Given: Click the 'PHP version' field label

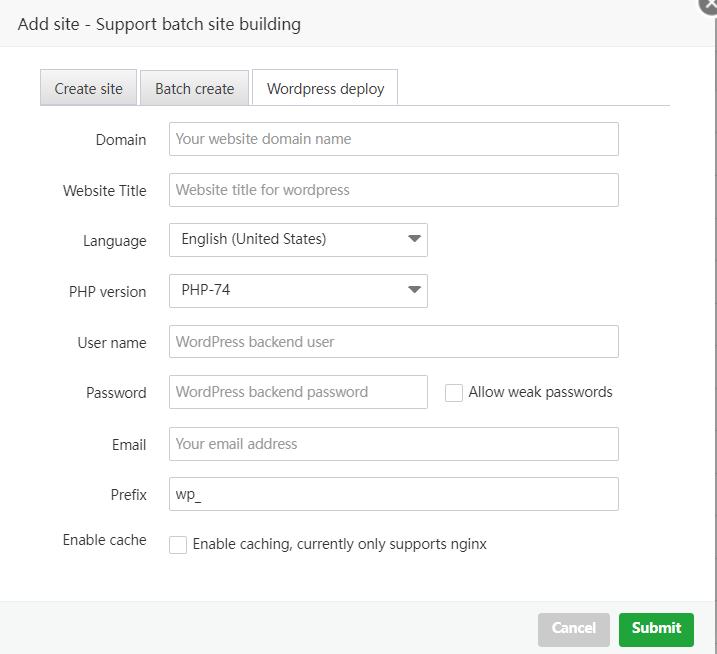Looking at the screenshot, I should click(107, 292).
